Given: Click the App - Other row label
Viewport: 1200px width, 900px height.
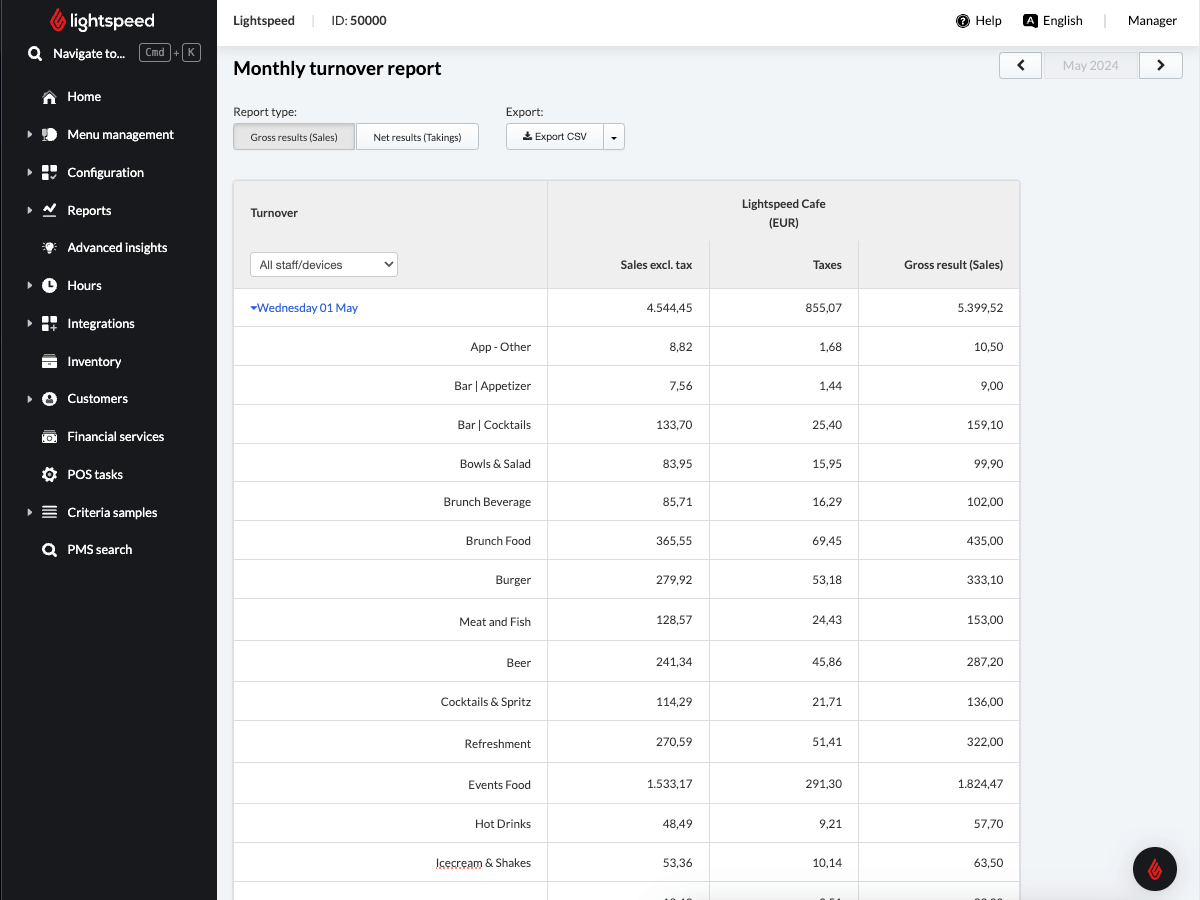Looking at the screenshot, I should click(x=501, y=347).
